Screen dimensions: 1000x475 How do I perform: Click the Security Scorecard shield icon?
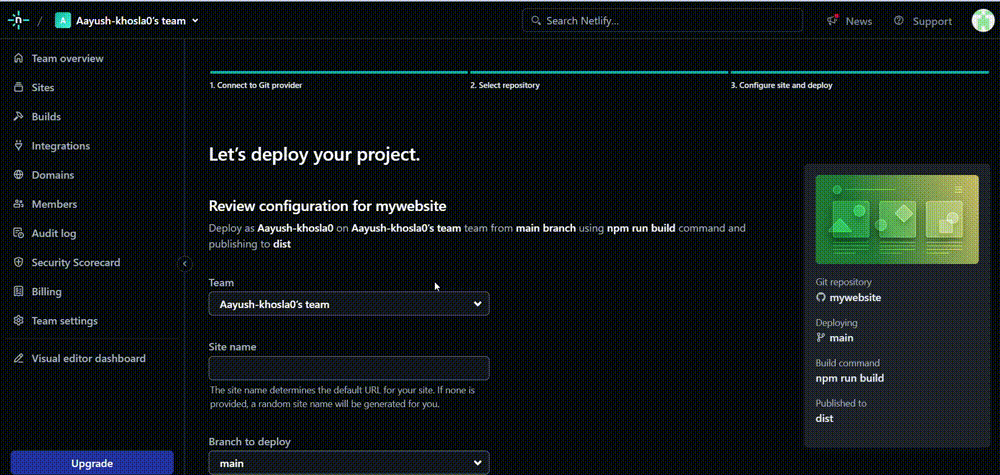[18, 262]
